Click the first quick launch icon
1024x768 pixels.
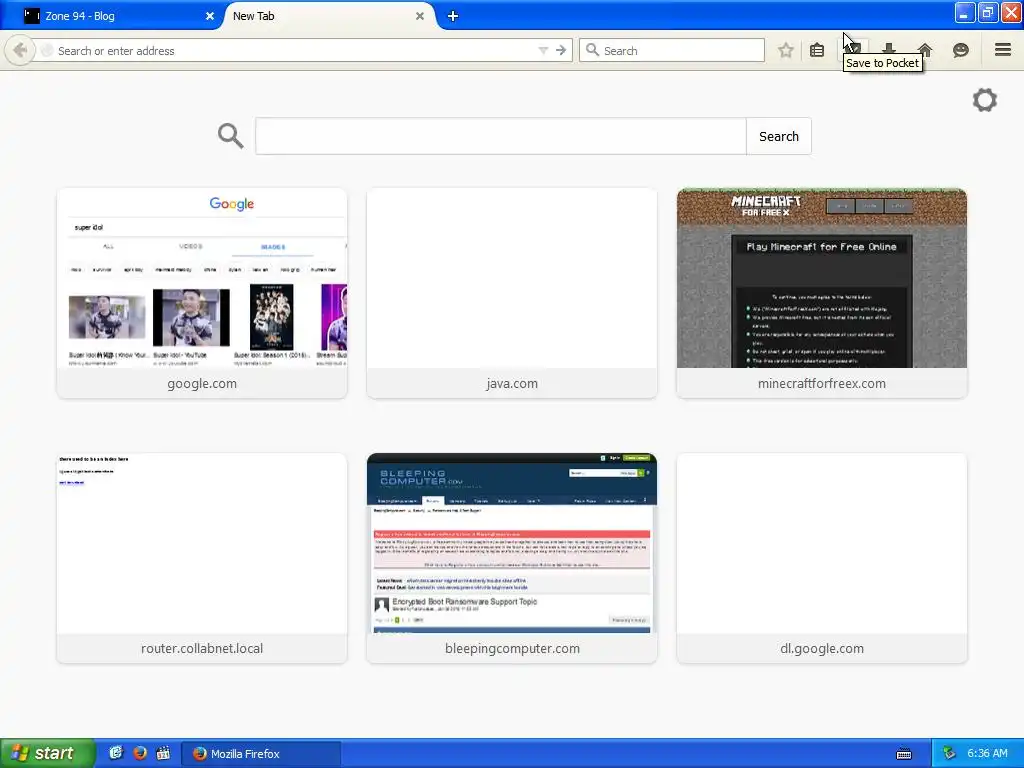pyautogui.click(x=116, y=753)
